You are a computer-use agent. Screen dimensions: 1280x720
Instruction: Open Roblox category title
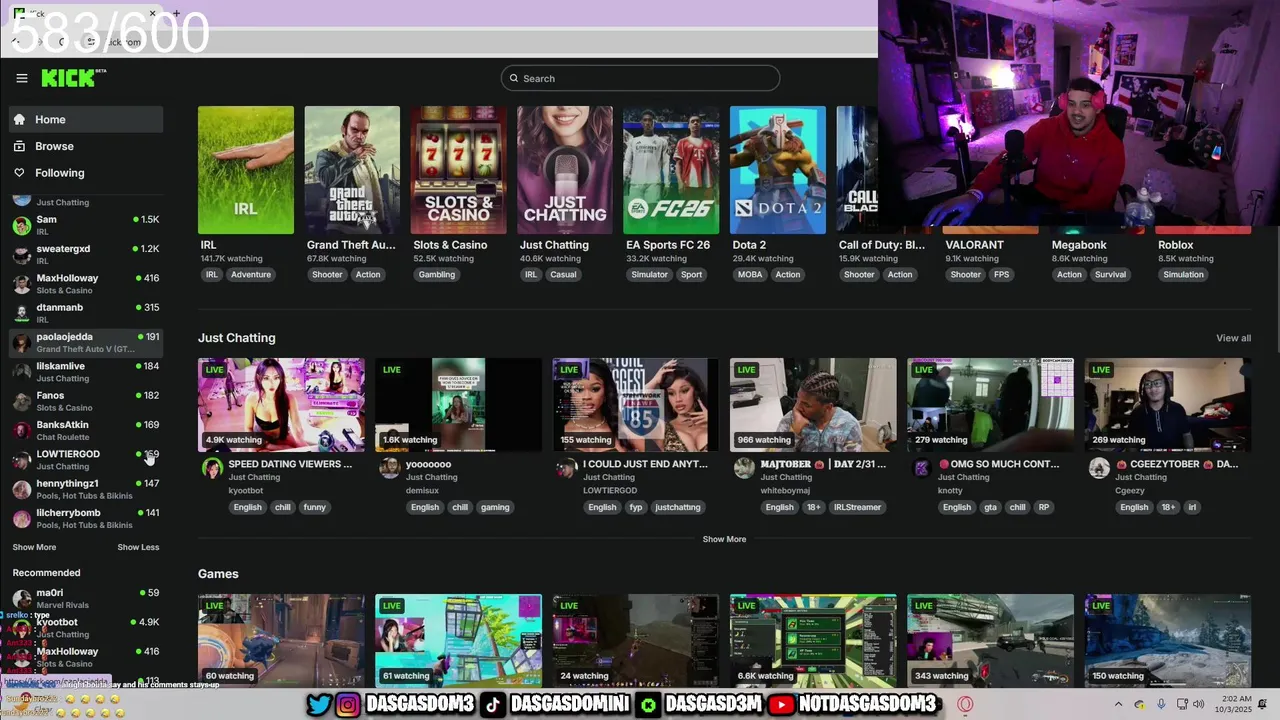tap(1176, 245)
